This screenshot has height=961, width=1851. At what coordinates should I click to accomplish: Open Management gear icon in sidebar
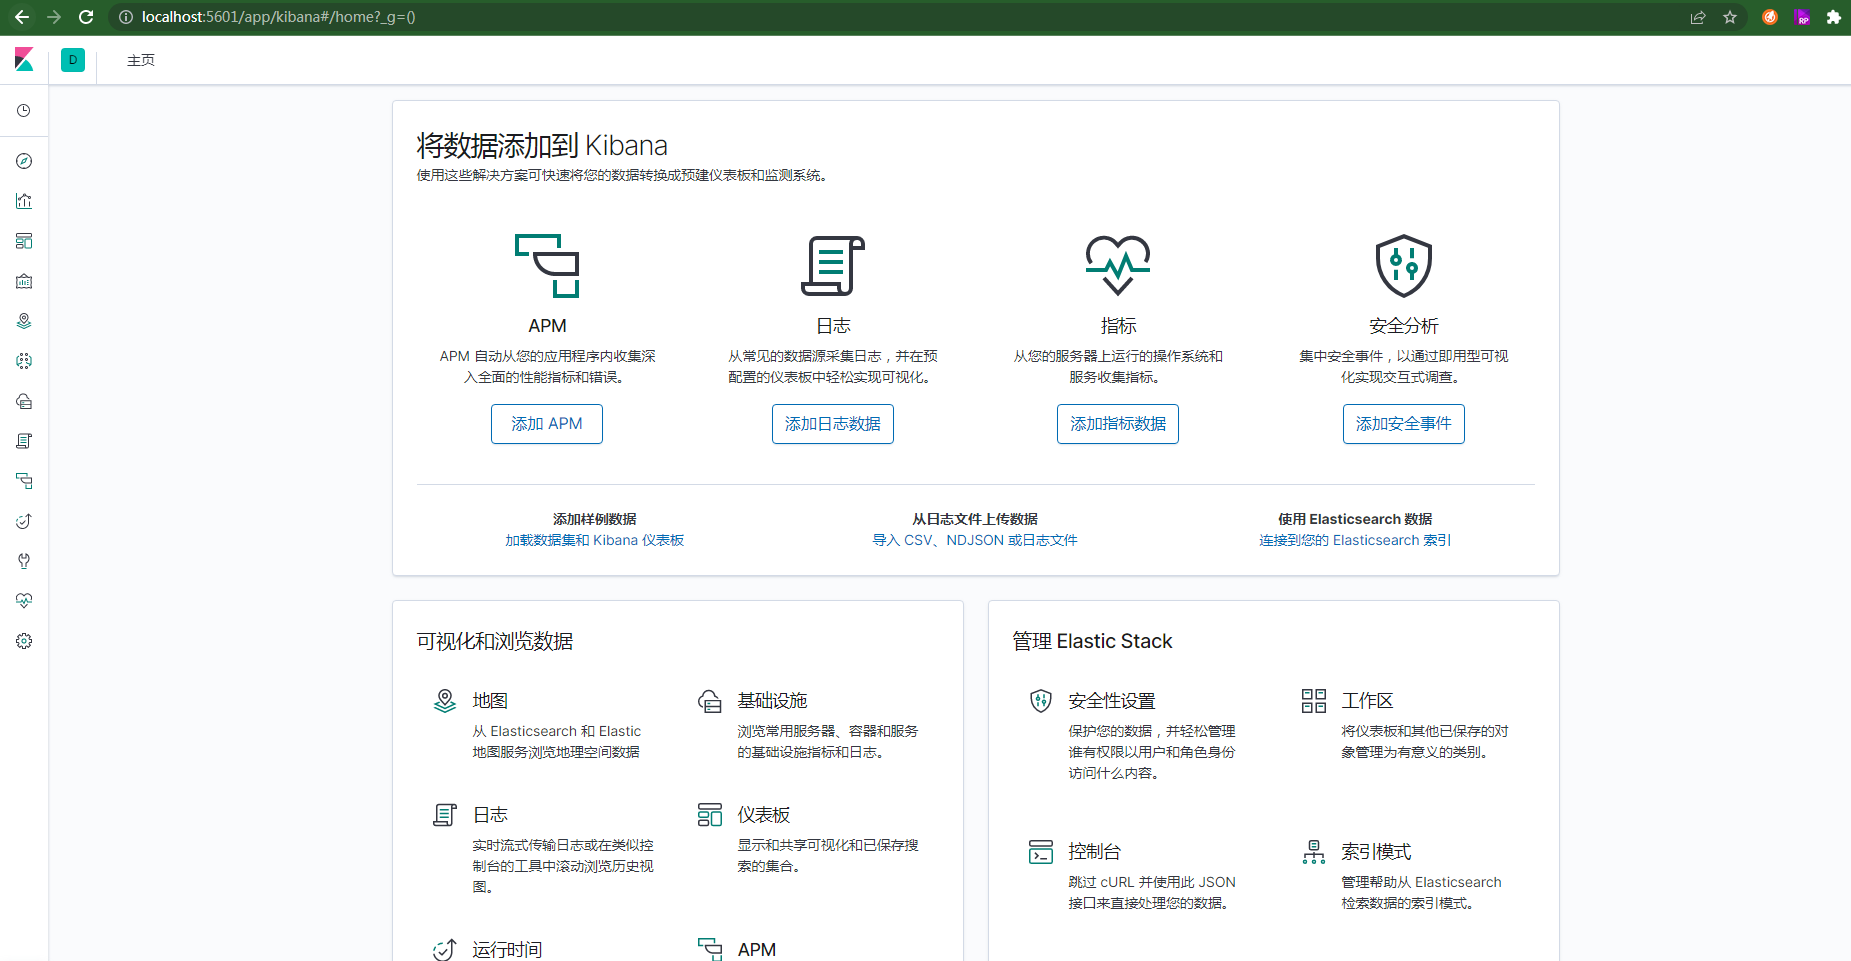pyautogui.click(x=24, y=641)
